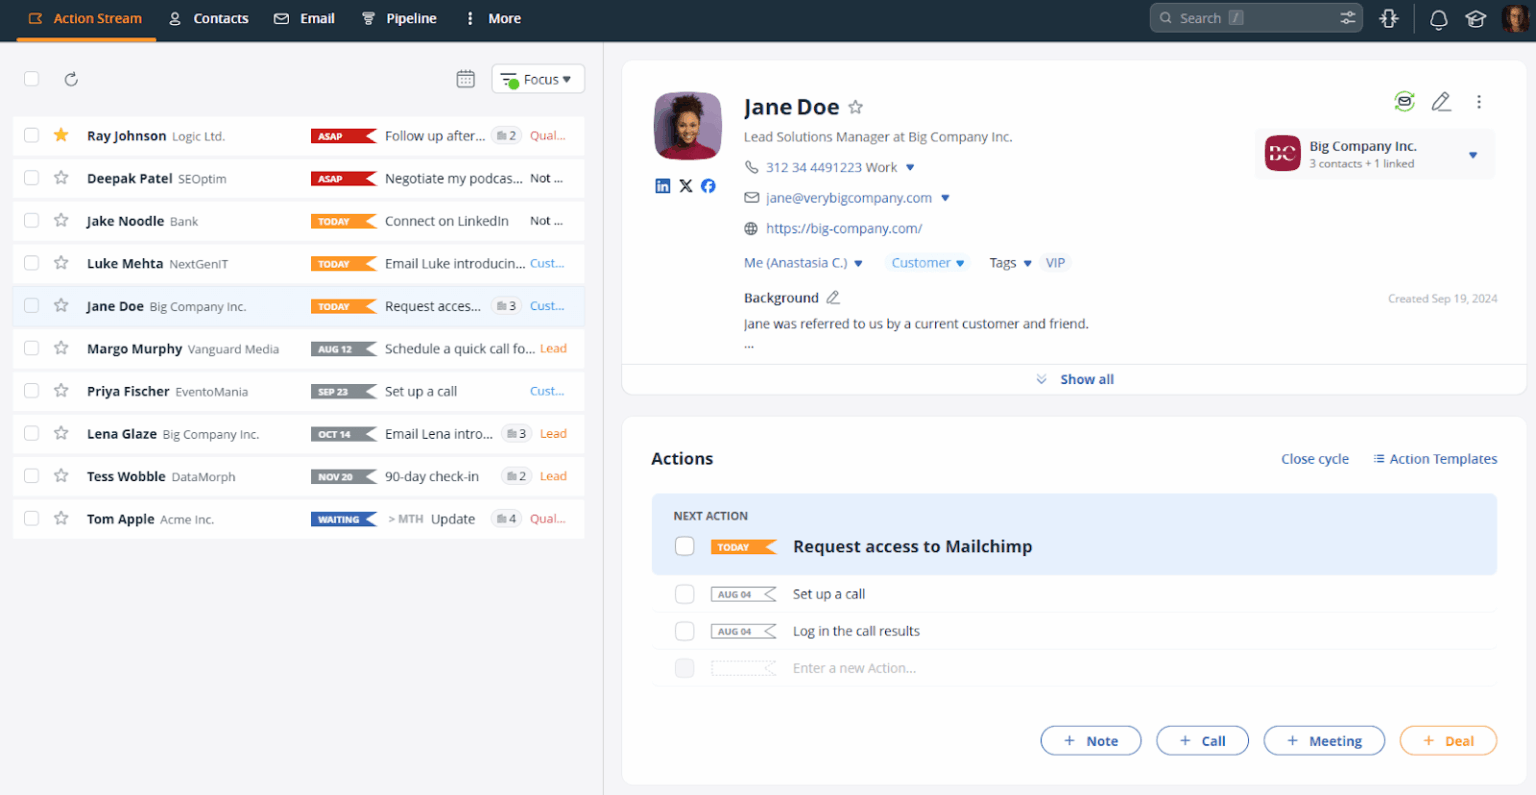Check the checkbox for Request access to Mailchimp
This screenshot has width=1536, height=795.
click(x=684, y=546)
